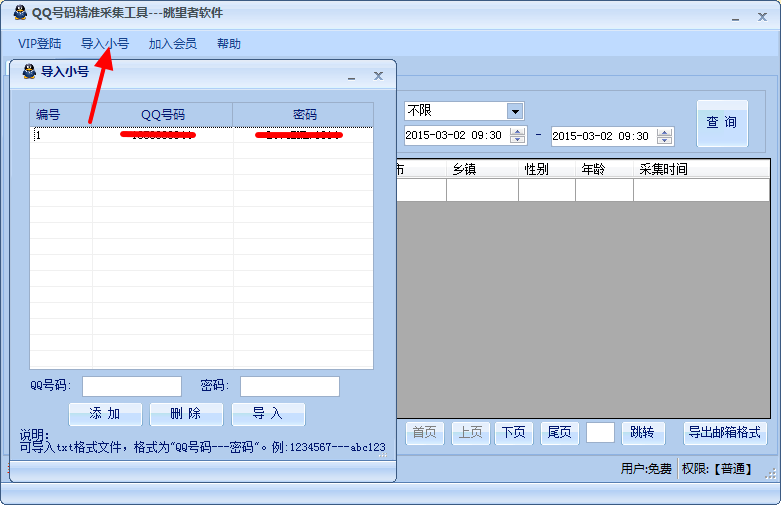This screenshot has height=505, width=781.
Task: Close the 导入小号 dialog
Action: pyautogui.click(x=379, y=76)
